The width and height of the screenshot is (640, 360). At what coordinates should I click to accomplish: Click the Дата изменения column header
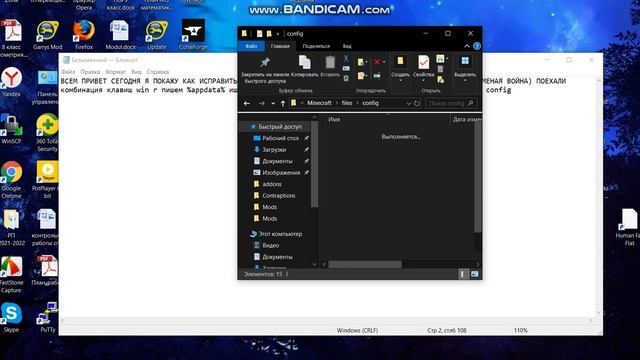466,120
